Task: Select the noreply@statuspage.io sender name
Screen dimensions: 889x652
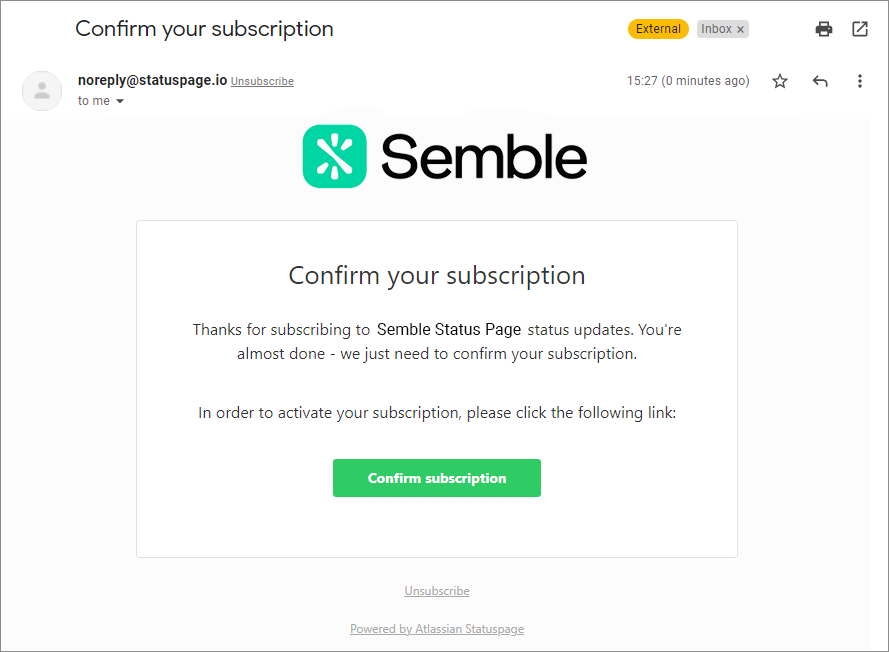Action: point(153,81)
